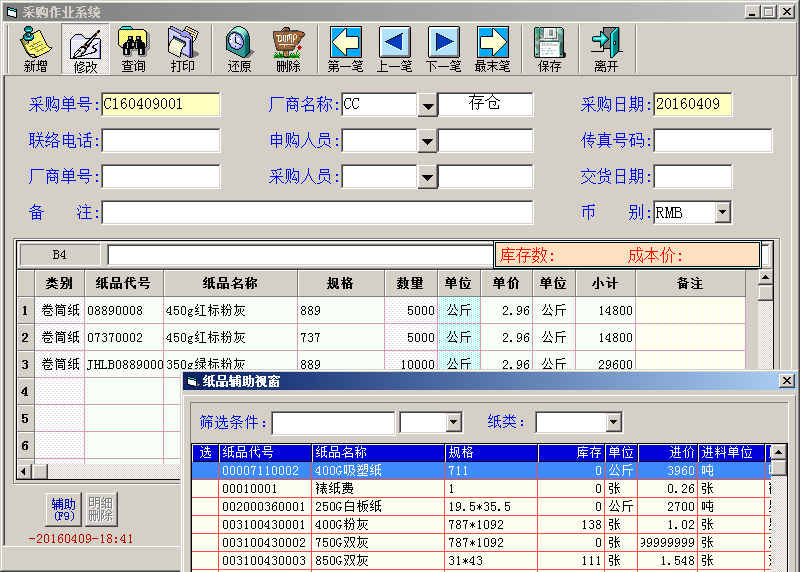Click the purchase grid 数量 column header
This screenshot has width=800, height=572.
tap(410, 283)
